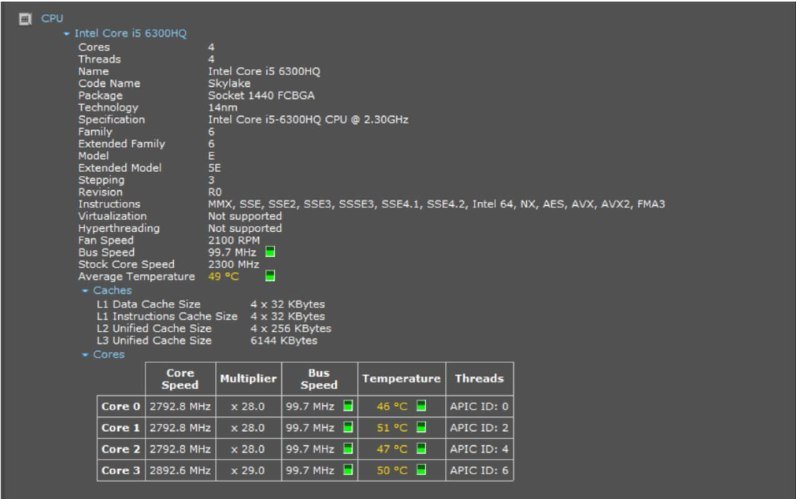Select the Core 1 row header
Screen dimensions: 800x499
pos(121,428)
